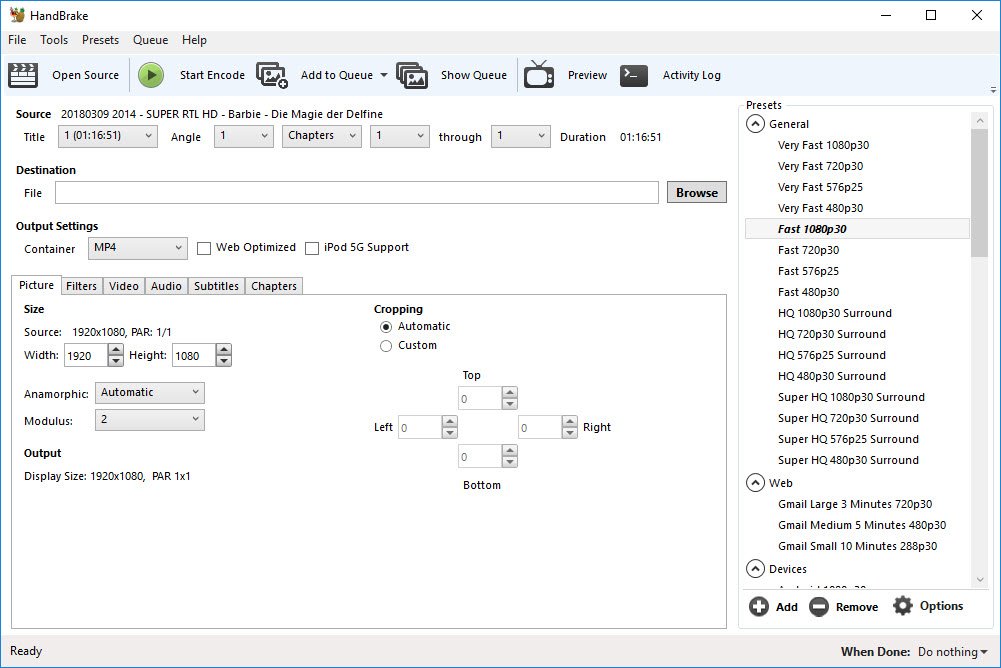Image resolution: width=1001 pixels, height=668 pixels.
Task: Click the Browse button
Action: (696, 193)
